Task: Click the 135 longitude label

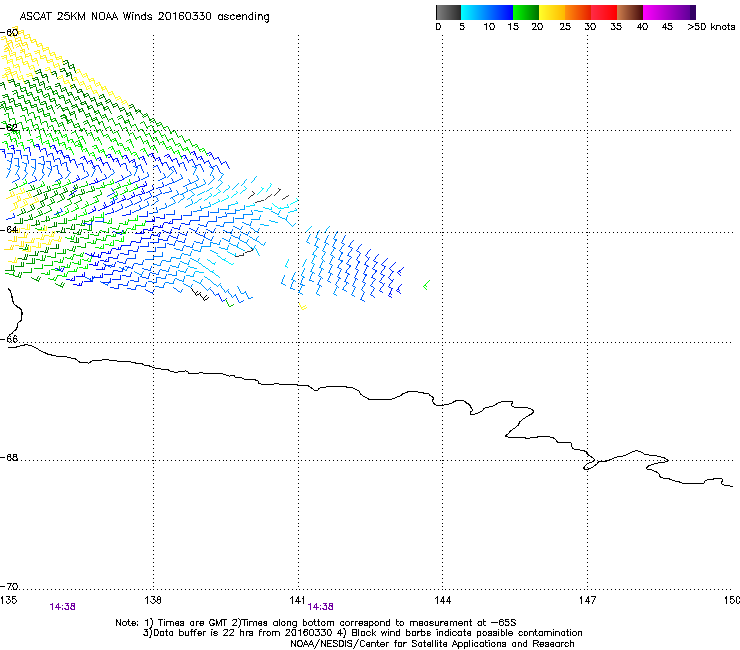Action: [8, 600]
